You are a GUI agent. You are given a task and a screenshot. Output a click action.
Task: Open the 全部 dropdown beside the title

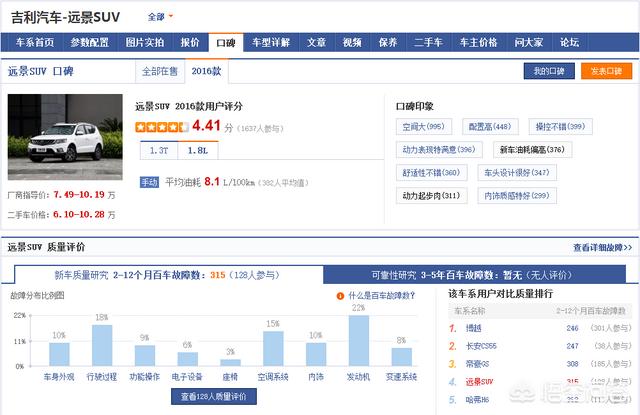(160, 17)
